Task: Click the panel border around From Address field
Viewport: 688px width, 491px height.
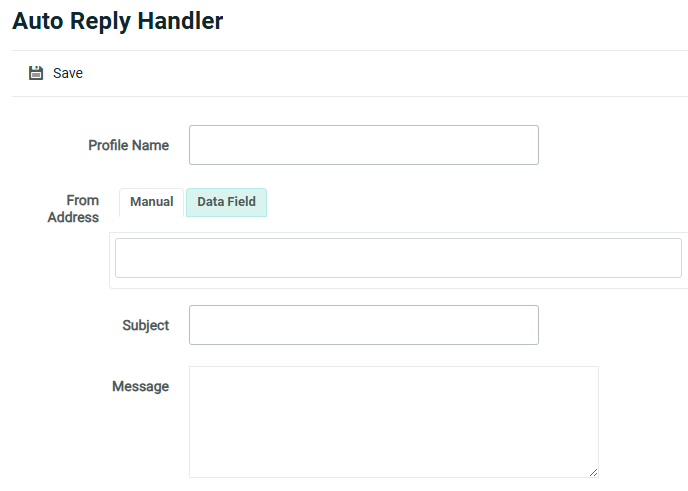Action: 112,260
